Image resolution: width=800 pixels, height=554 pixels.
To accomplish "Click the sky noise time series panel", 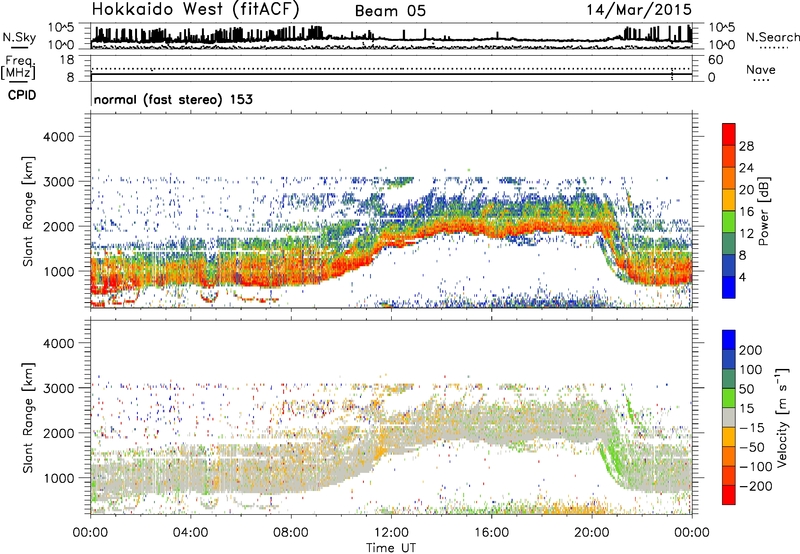I will point(391,36).
